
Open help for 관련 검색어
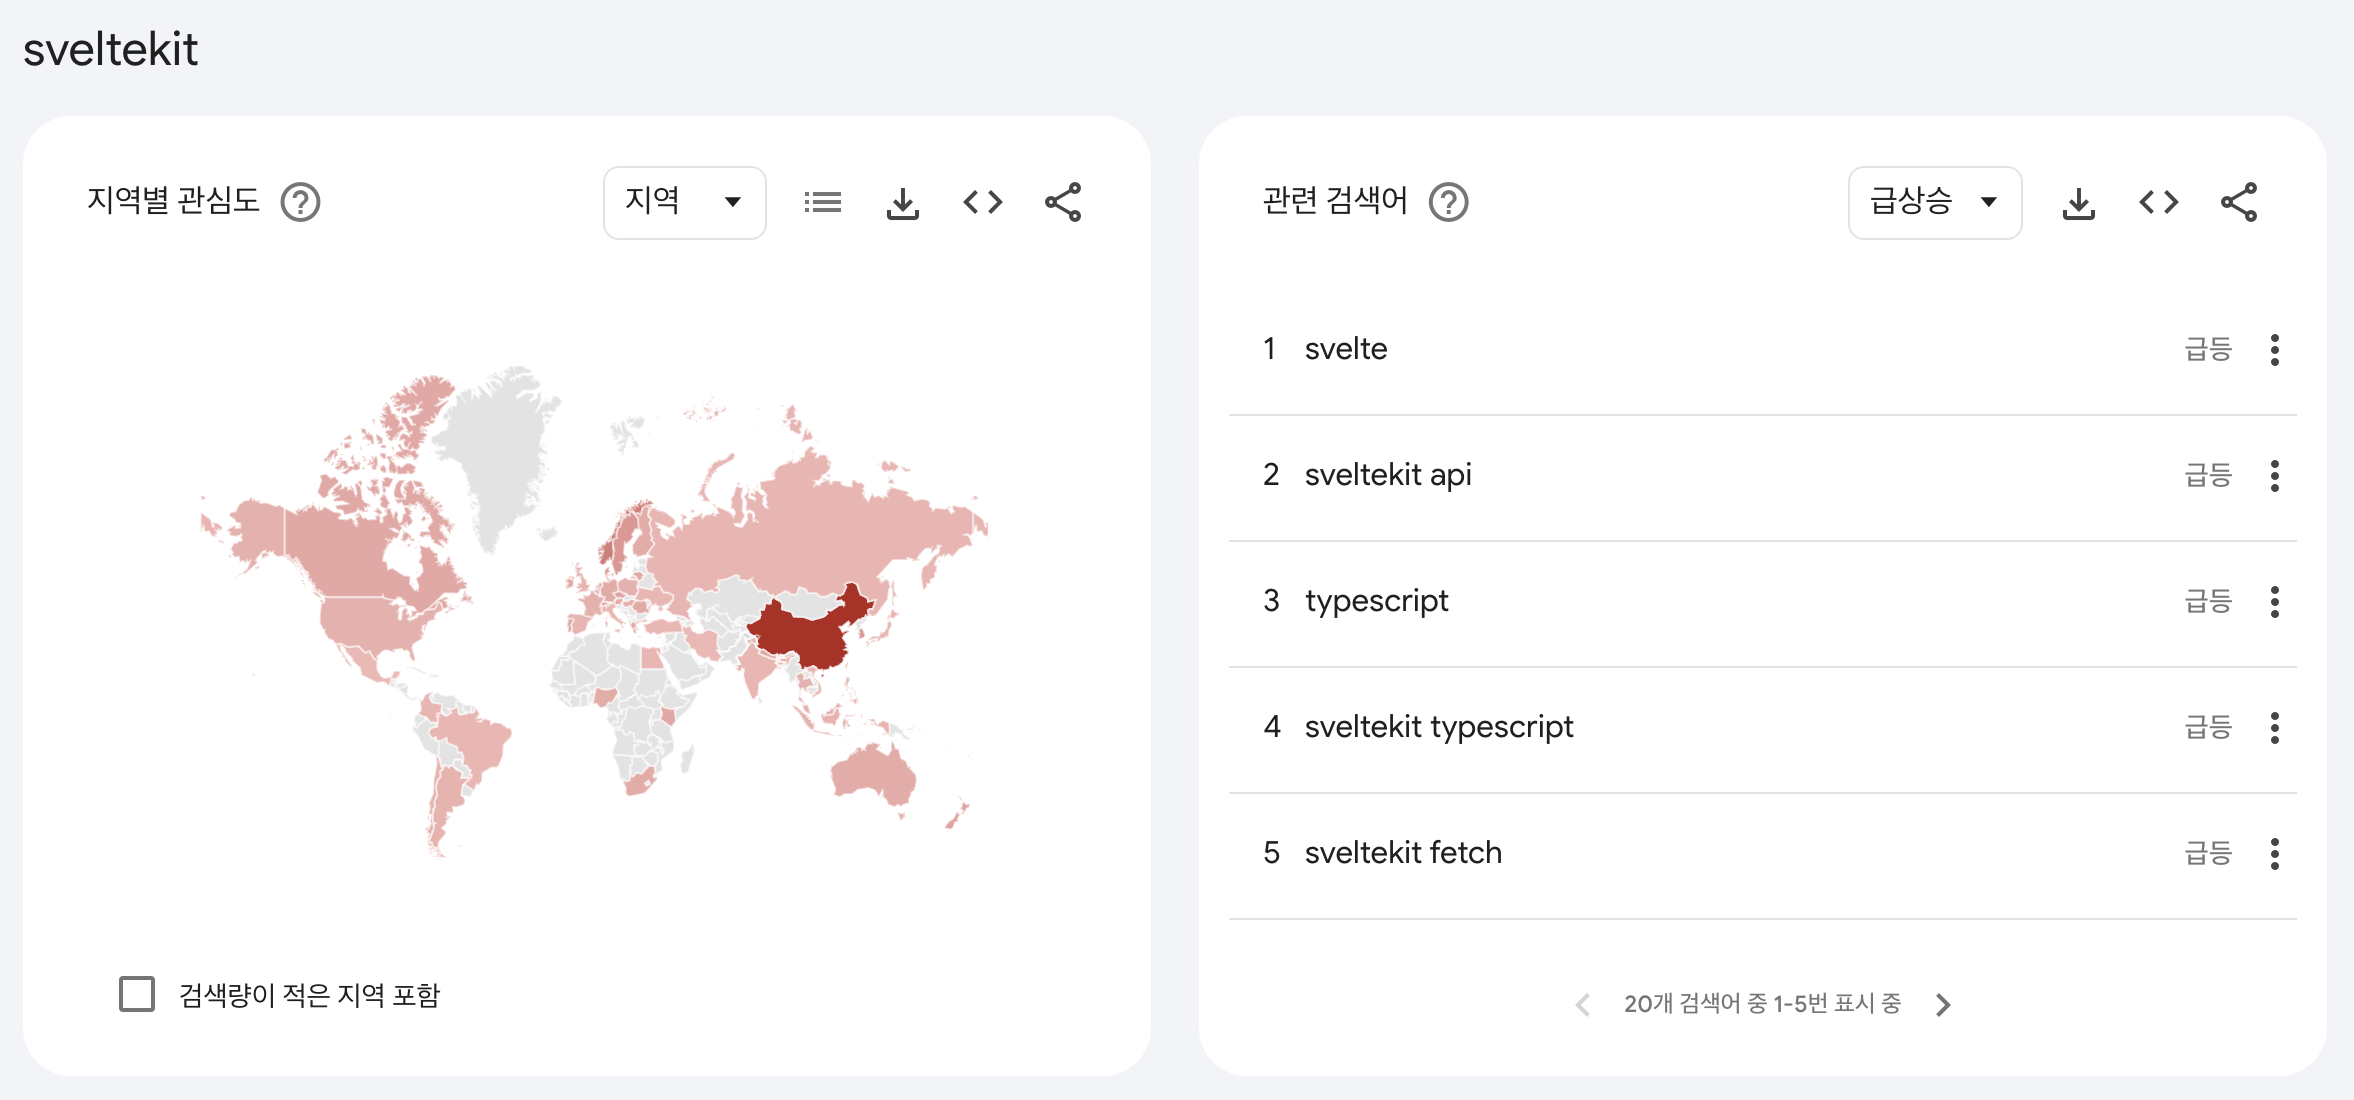tap(1448, 203)
